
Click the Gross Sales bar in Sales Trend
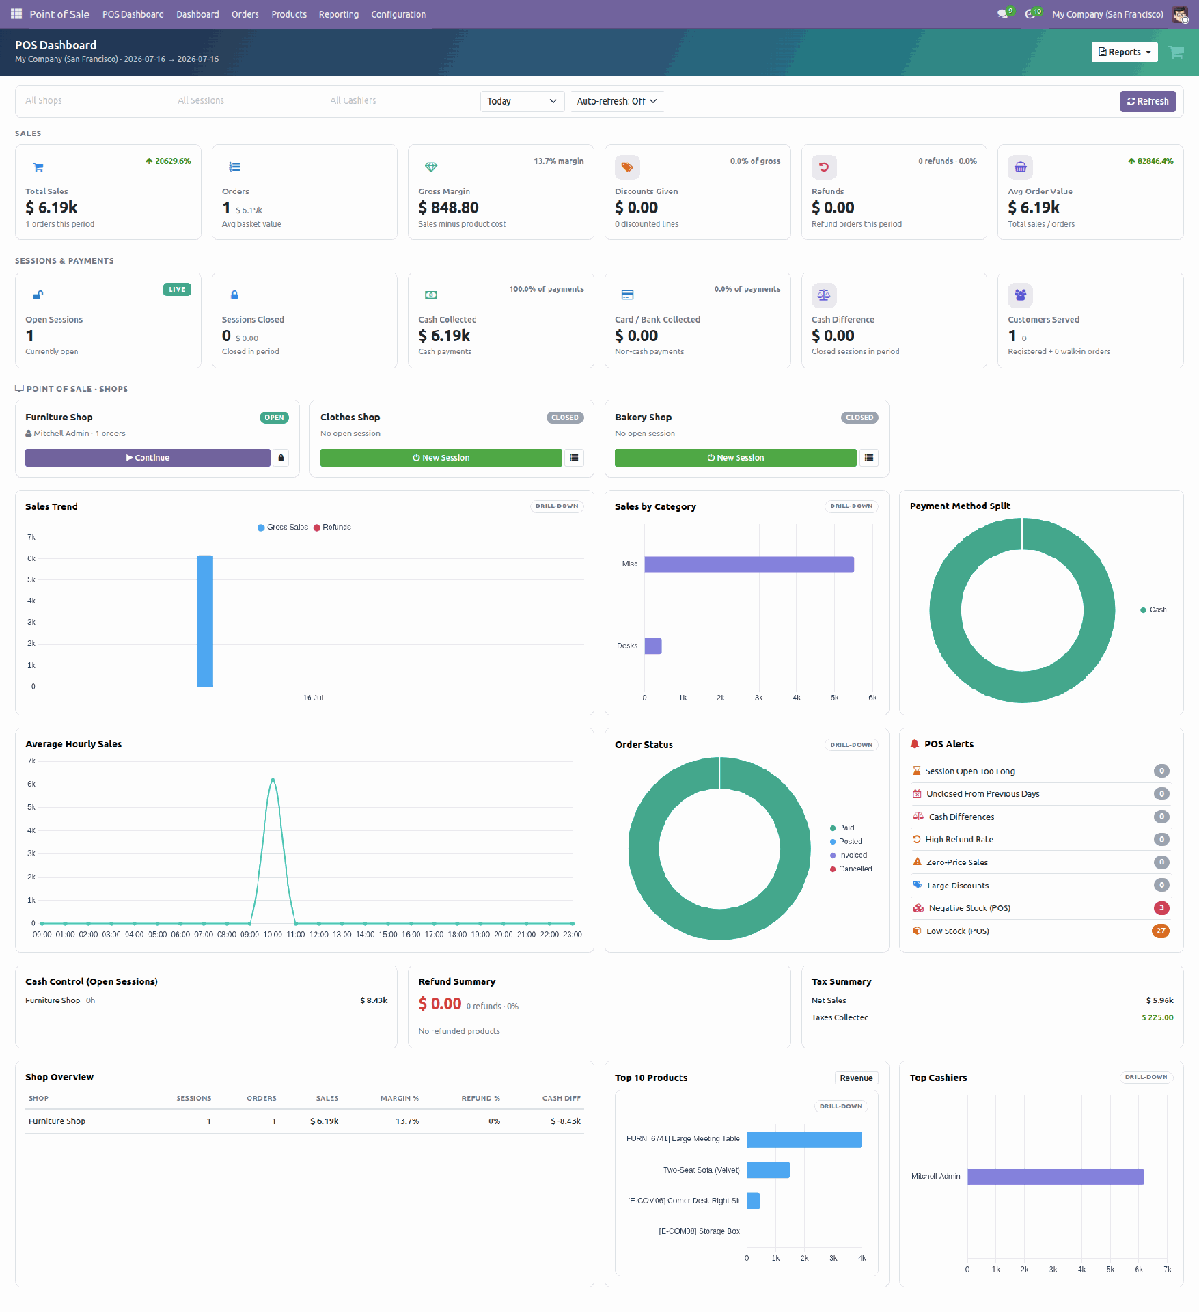point(205,621)
